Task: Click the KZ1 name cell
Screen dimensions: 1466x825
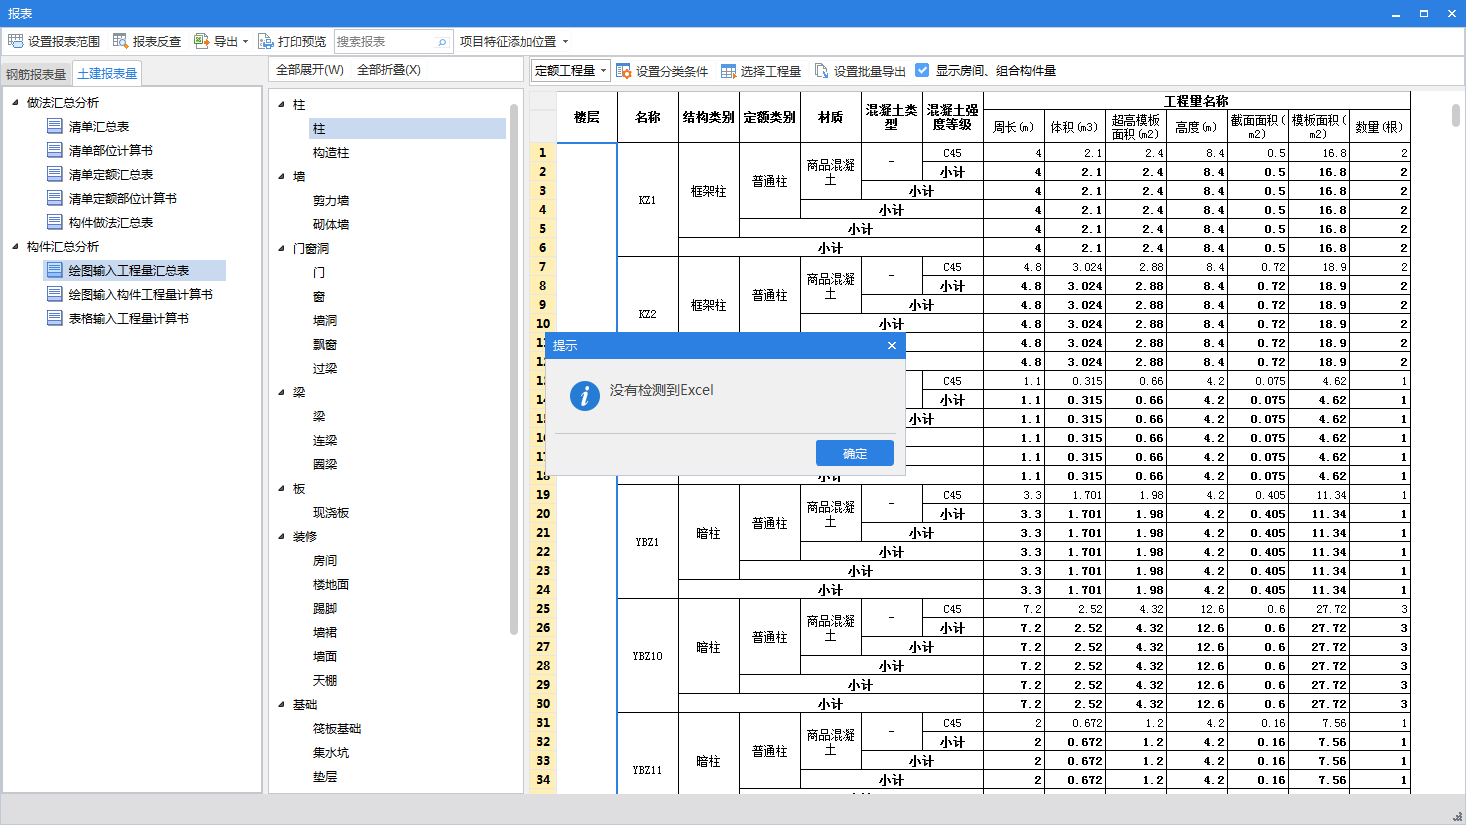Action: (648, 200)
